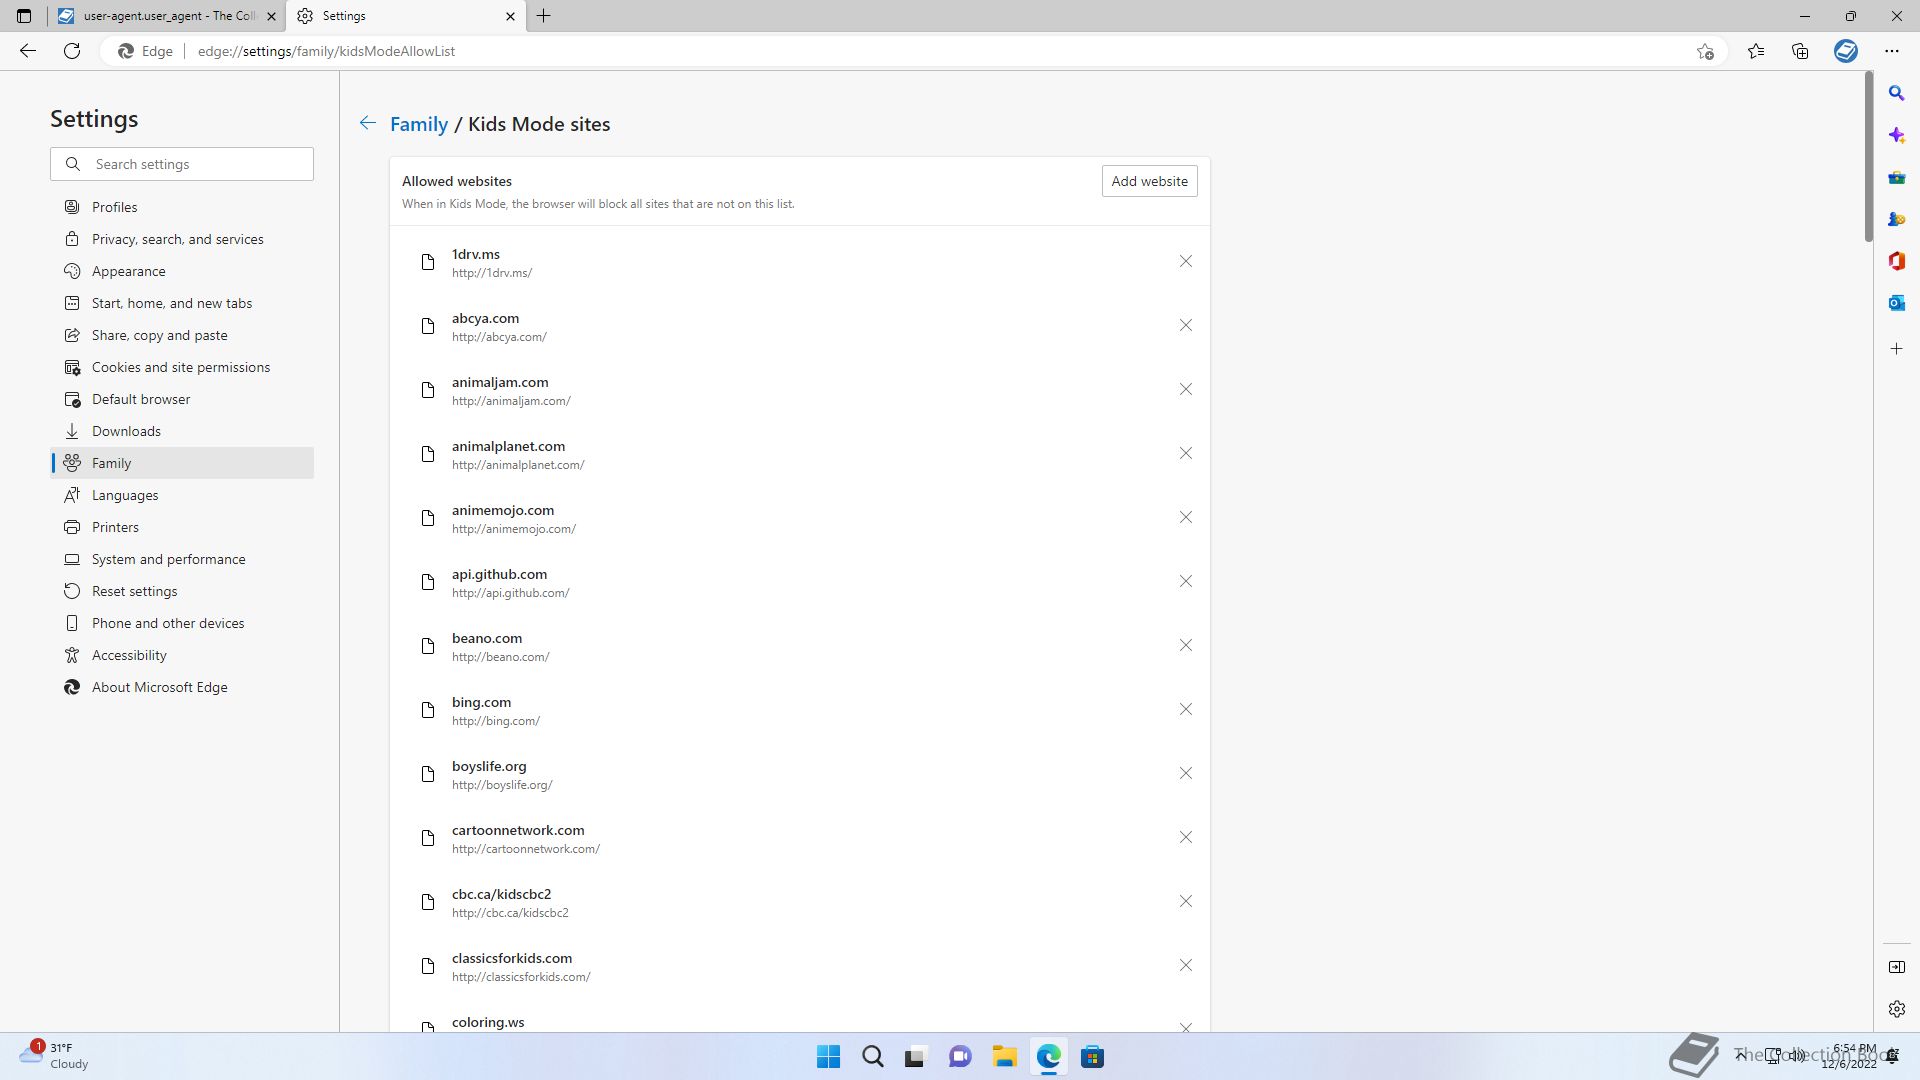The image size is (1920, 1080).
Task: Open the Windows Start menu
Action: (x=828, y=1057)
